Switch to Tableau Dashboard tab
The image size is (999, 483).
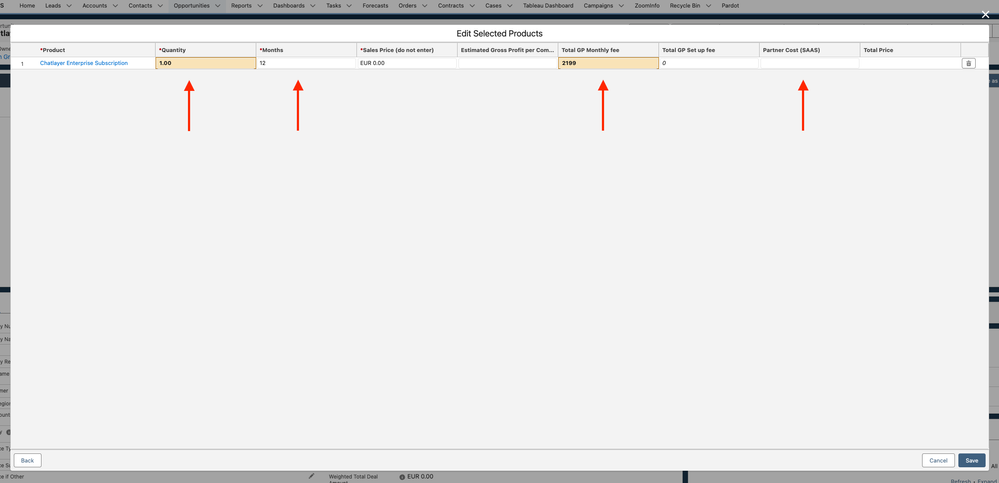click(x=548, y=6)
